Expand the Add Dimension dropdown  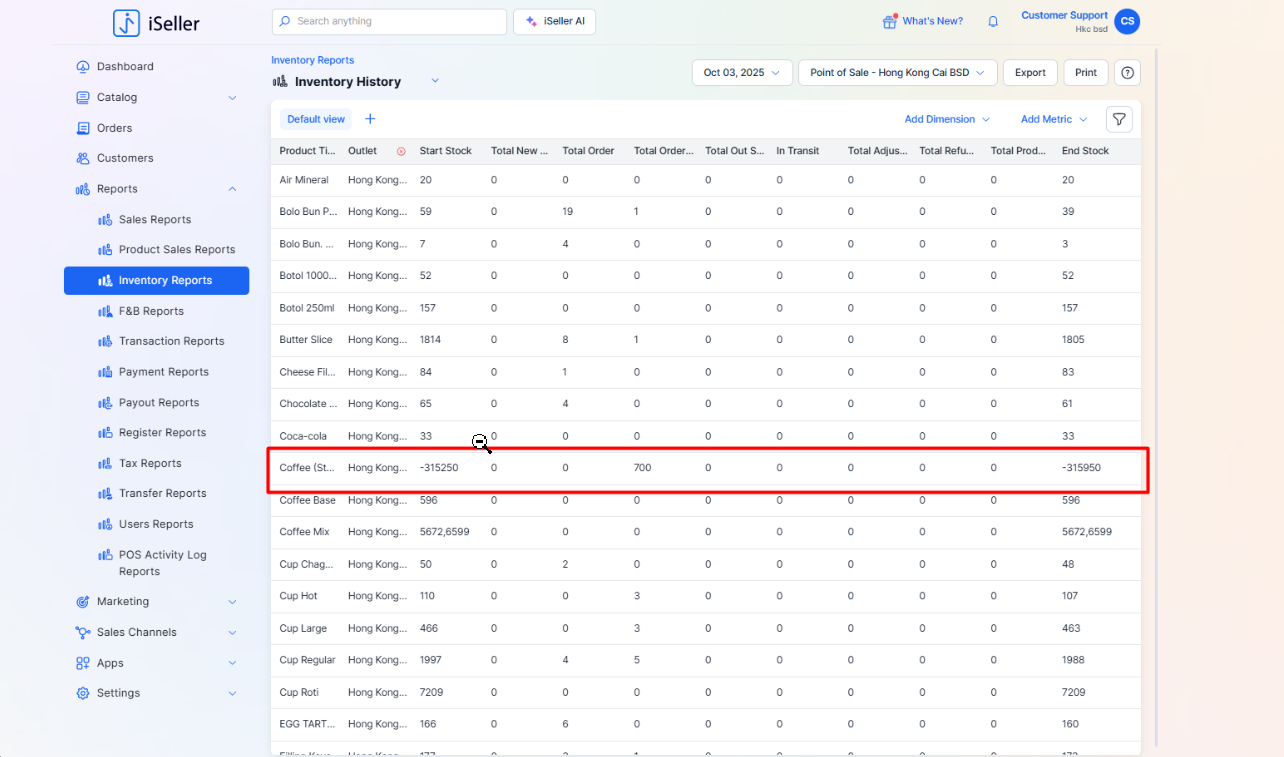pos(946,119)
